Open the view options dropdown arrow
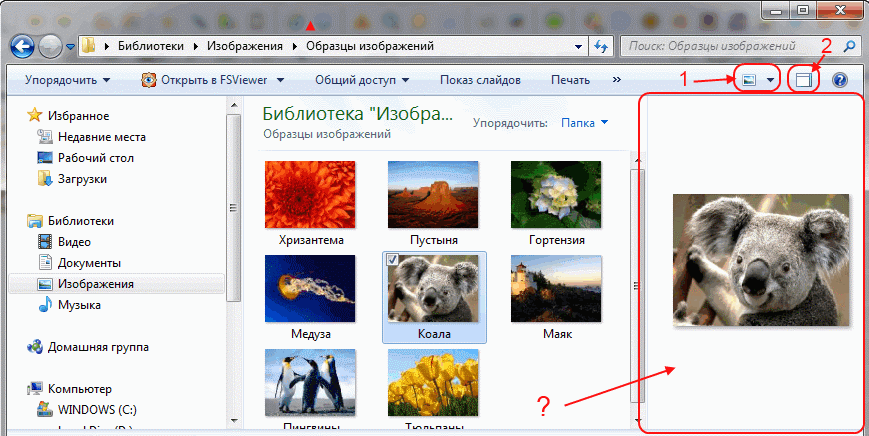Image resolution: width=869 pixels, height=436 pixels. point(770,80)
